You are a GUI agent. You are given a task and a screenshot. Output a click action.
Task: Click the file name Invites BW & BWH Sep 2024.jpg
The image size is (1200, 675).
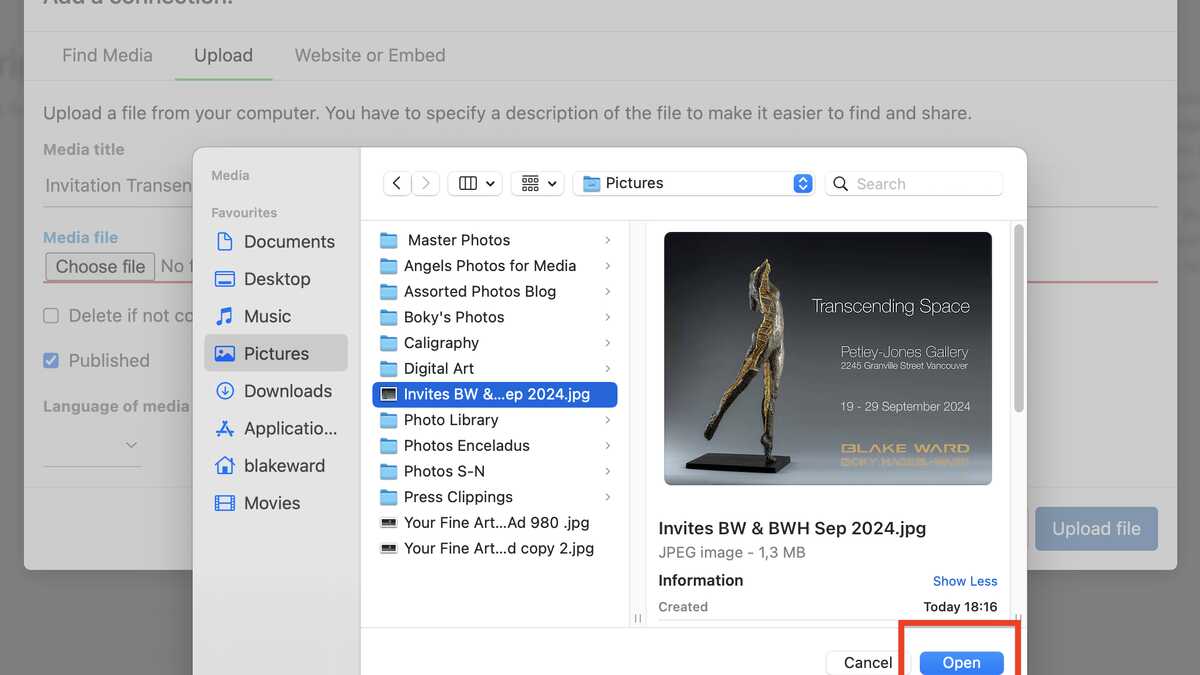point(792,528)
